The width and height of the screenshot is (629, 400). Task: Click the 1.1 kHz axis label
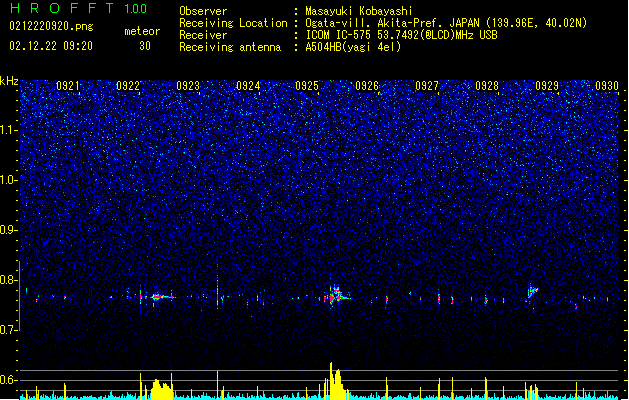[9, 130]
